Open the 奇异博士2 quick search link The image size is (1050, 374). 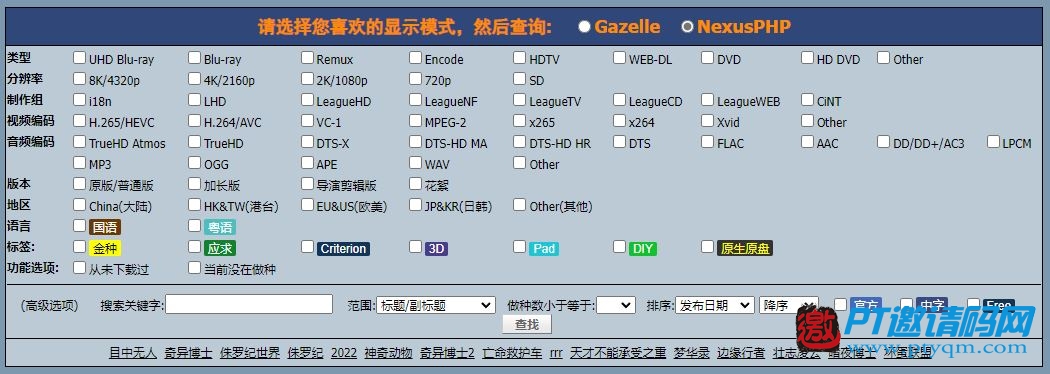click(x=447, y=353)
